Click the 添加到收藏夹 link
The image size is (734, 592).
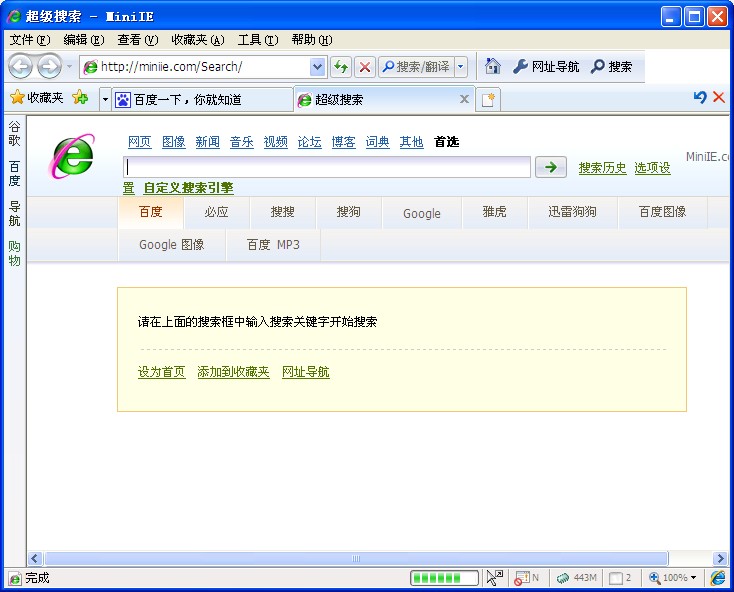(233, 372)
